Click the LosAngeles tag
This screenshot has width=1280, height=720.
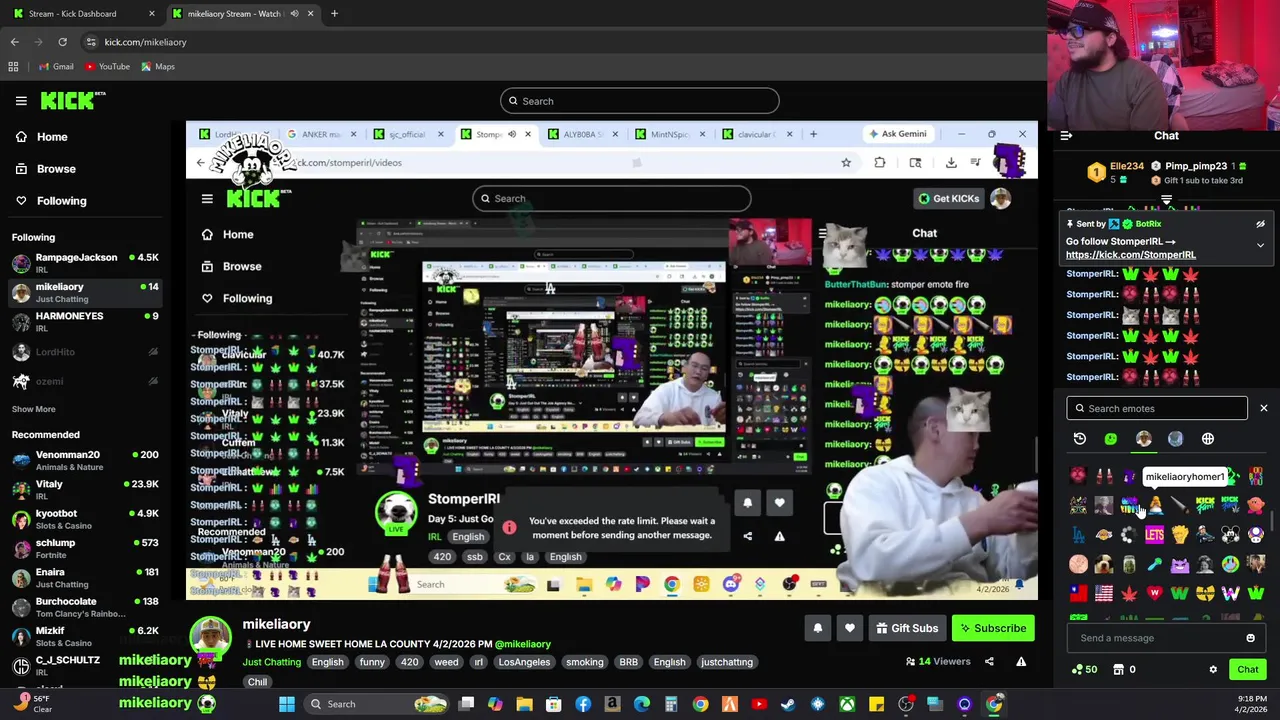point(524,662)
